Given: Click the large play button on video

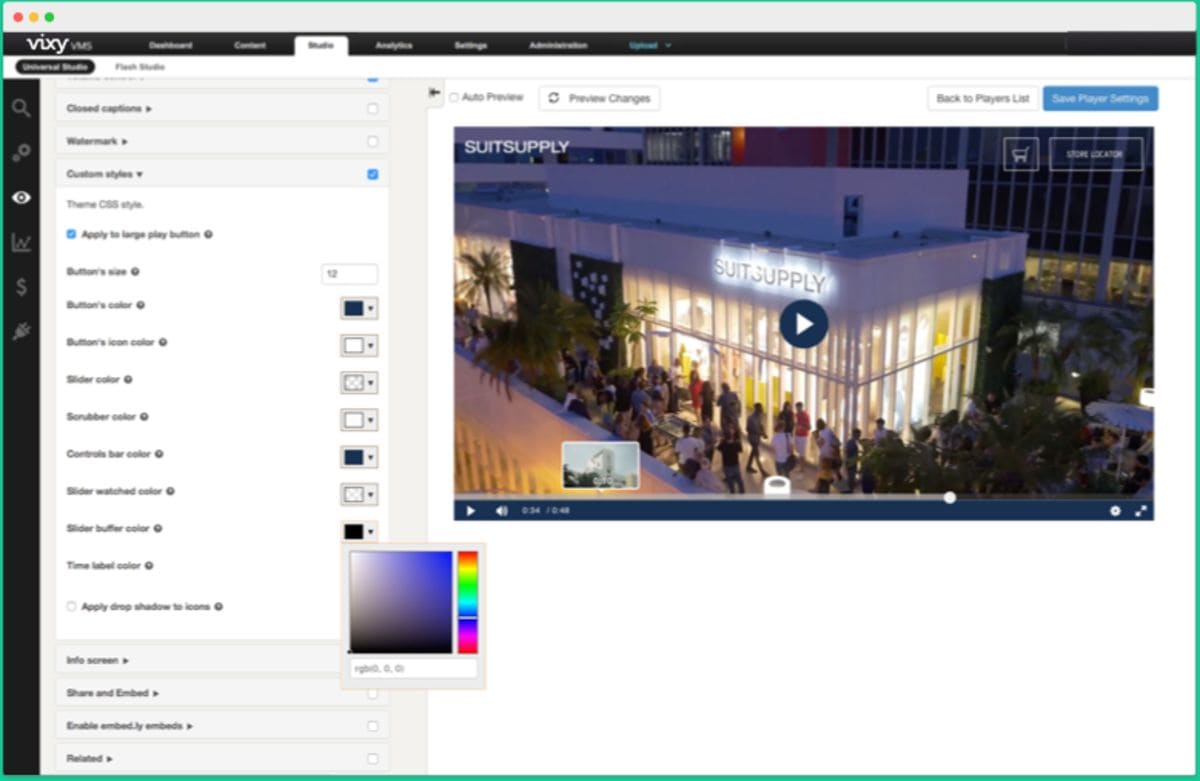Looking at the screenshot, I should 804,324.
